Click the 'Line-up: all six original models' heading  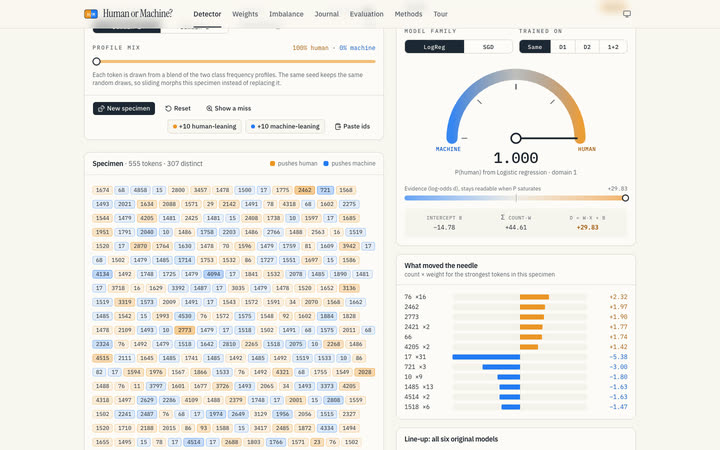[x=451, y=439]
